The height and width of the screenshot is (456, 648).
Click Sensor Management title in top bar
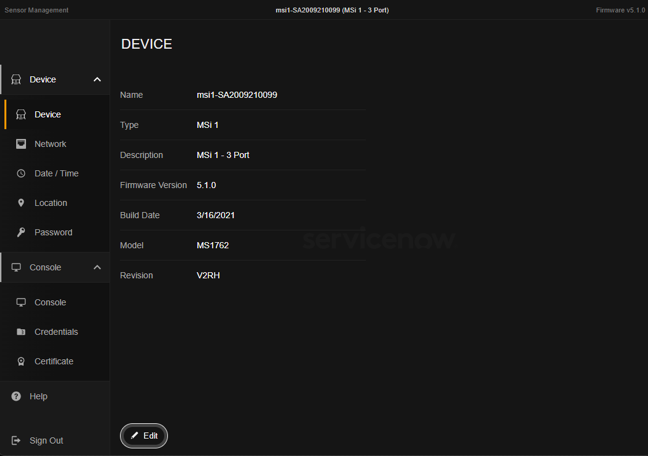tap(36, 10)
